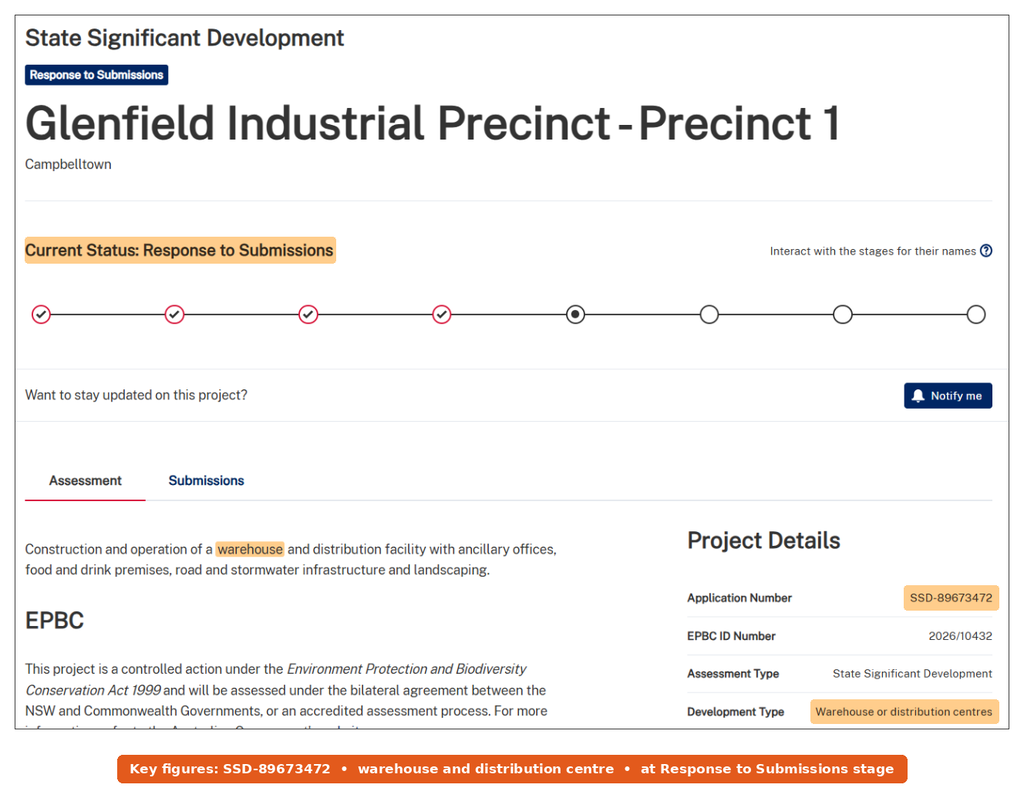
Task: Select the current fifth stage marker
Action: pyautogui.click(x=575, y=315)
